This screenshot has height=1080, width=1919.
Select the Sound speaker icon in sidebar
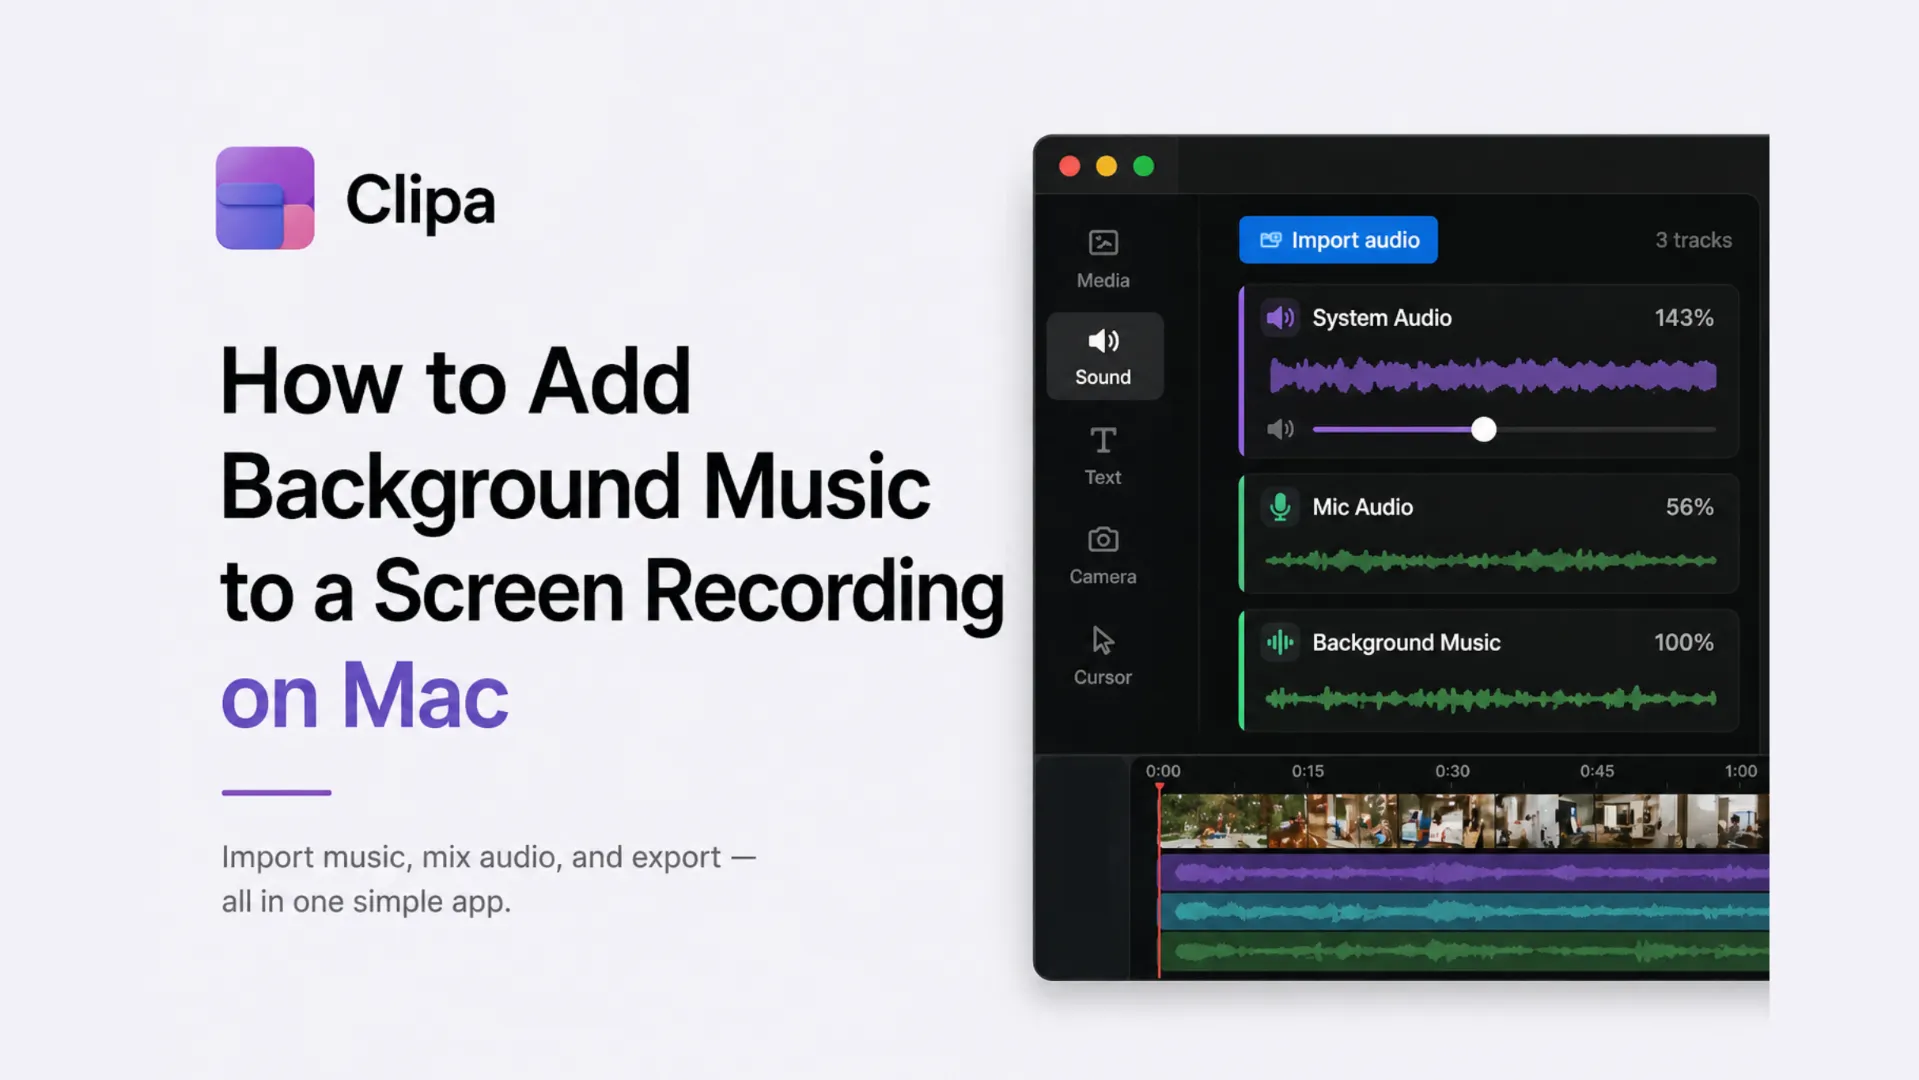(x=1103, y=341)
